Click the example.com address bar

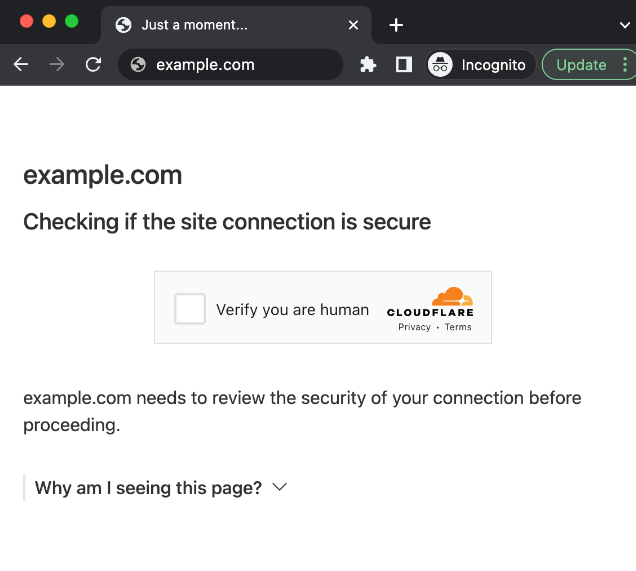240,65
